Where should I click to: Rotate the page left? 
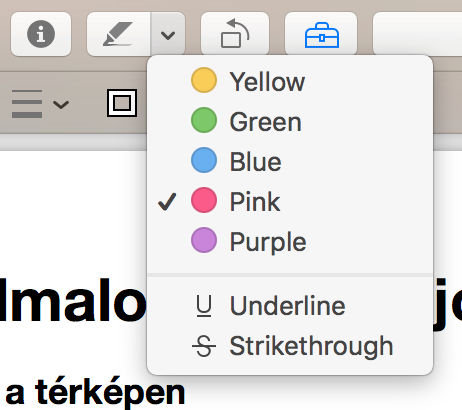235,34
